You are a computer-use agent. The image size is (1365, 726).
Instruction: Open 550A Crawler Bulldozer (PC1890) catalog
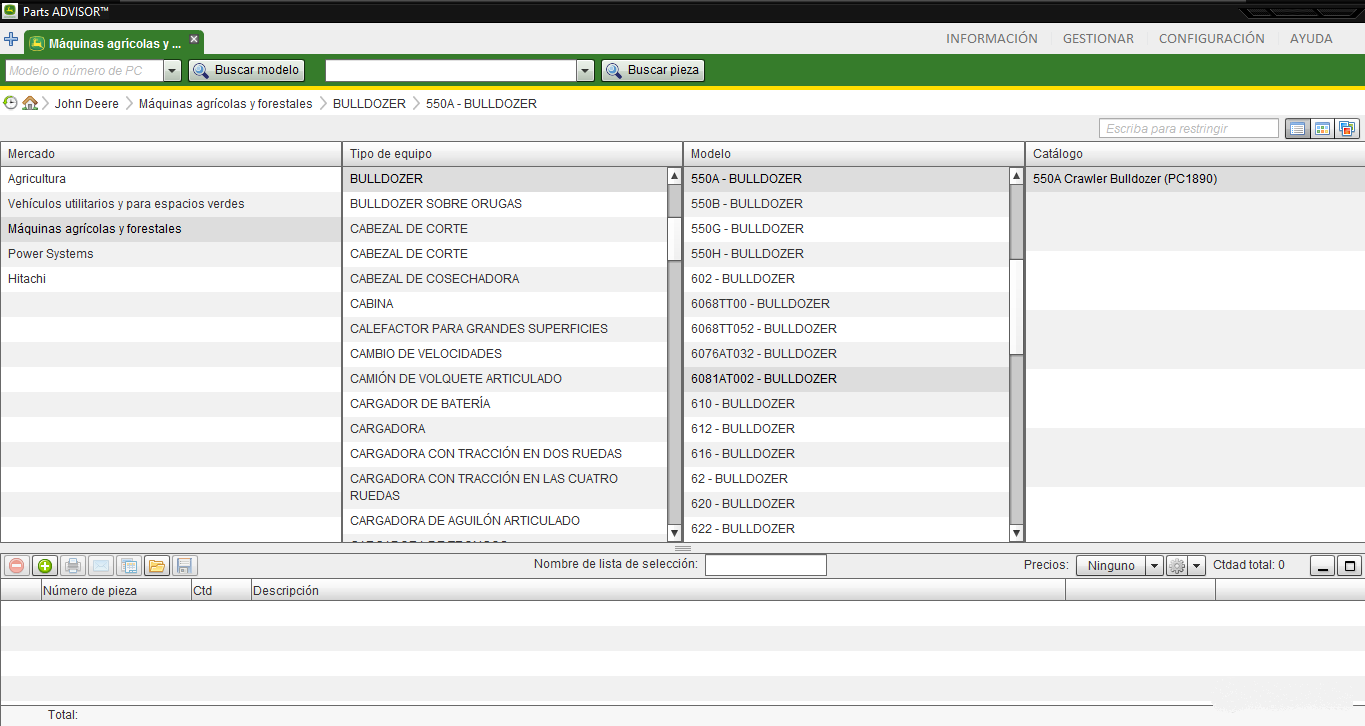click(1195, 179)
